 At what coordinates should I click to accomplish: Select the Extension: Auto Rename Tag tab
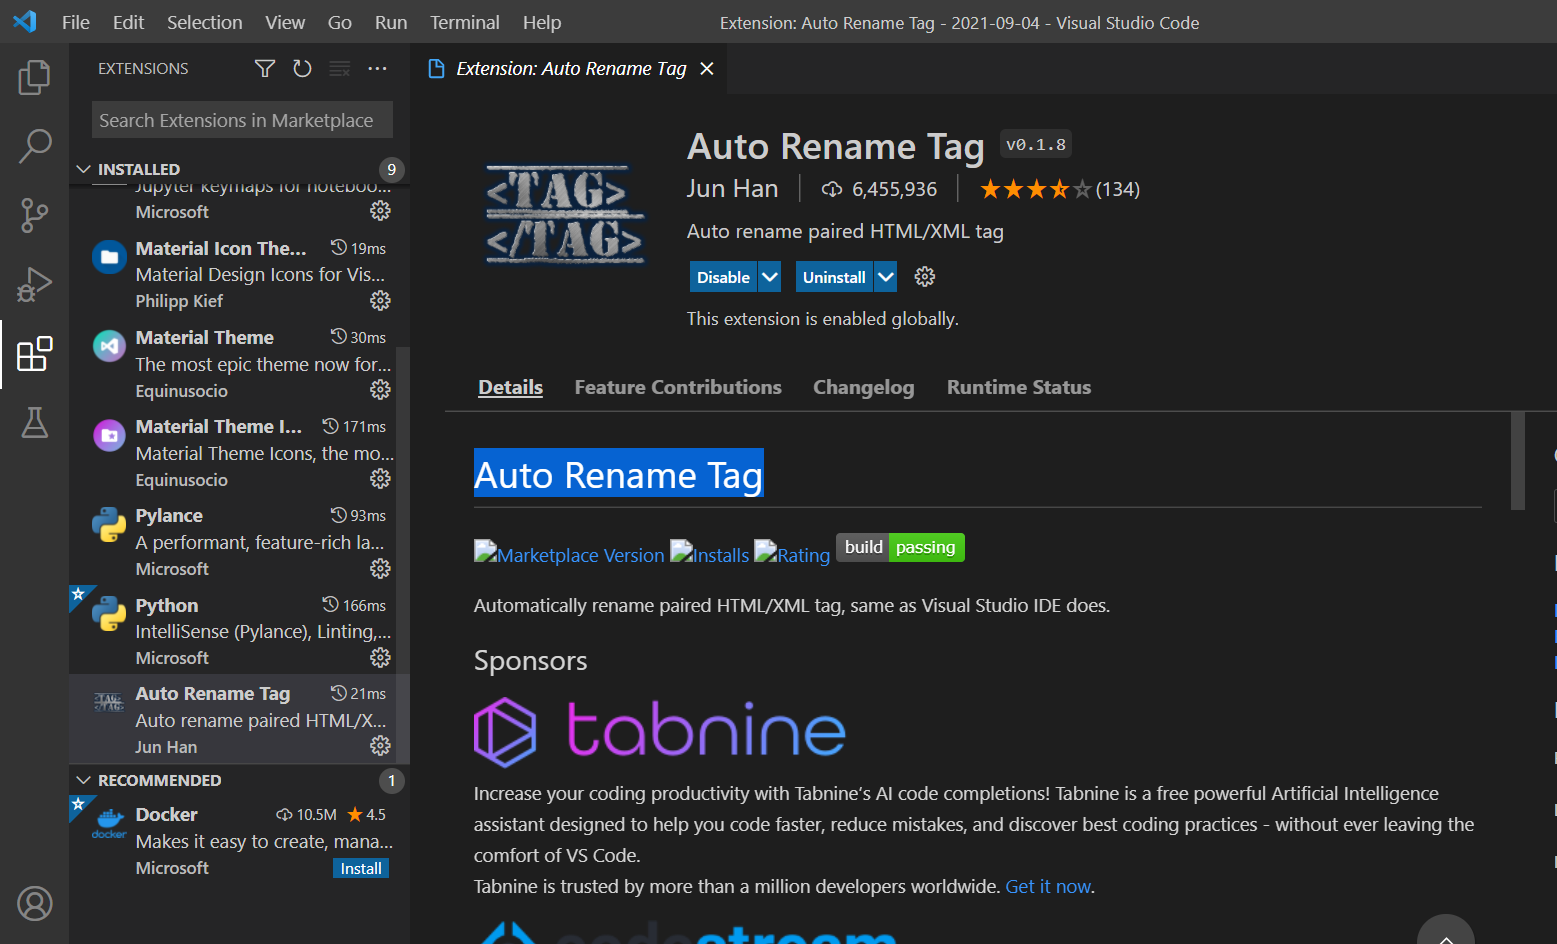(x=571, y=68)
